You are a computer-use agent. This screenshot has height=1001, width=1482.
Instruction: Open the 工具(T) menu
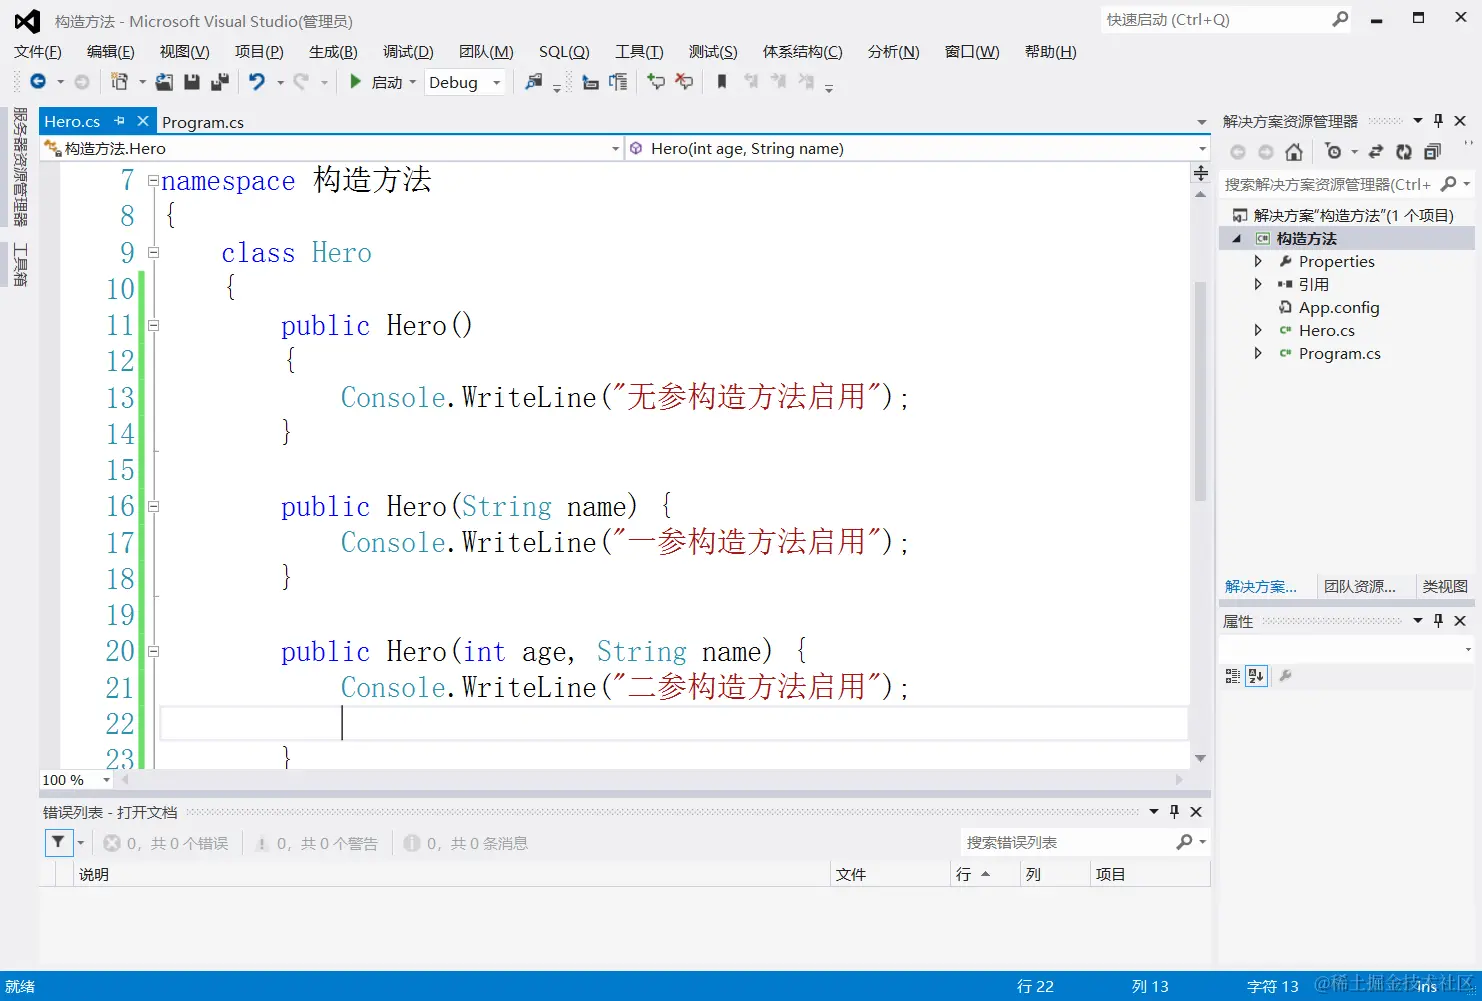639,52
